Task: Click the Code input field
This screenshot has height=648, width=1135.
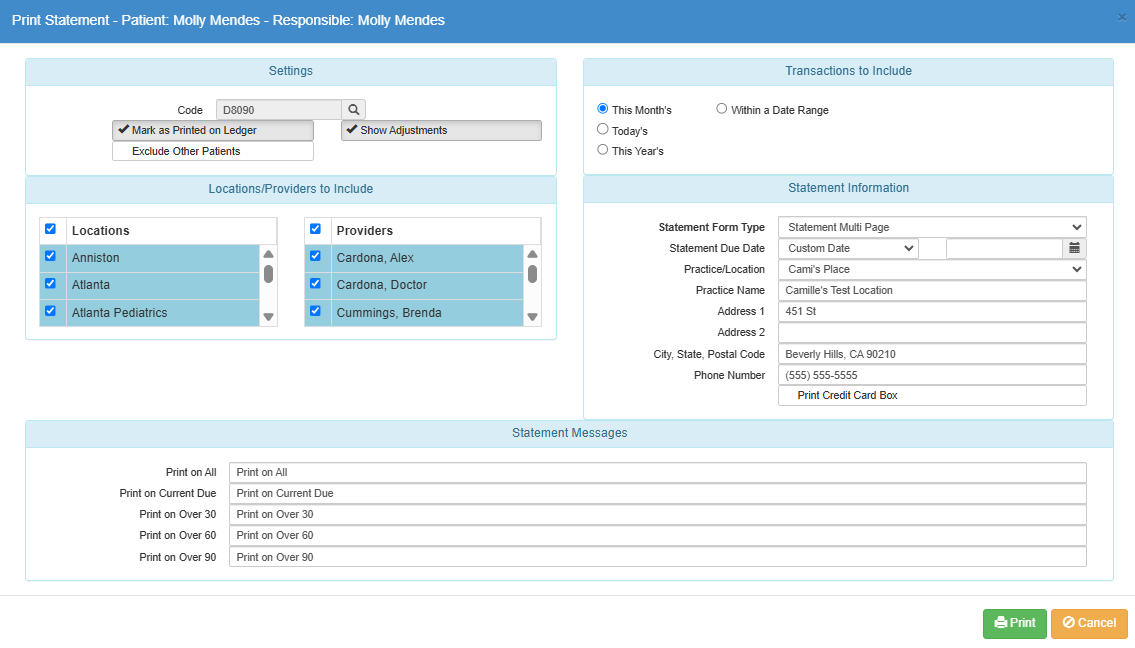Action: click(279, 110)
